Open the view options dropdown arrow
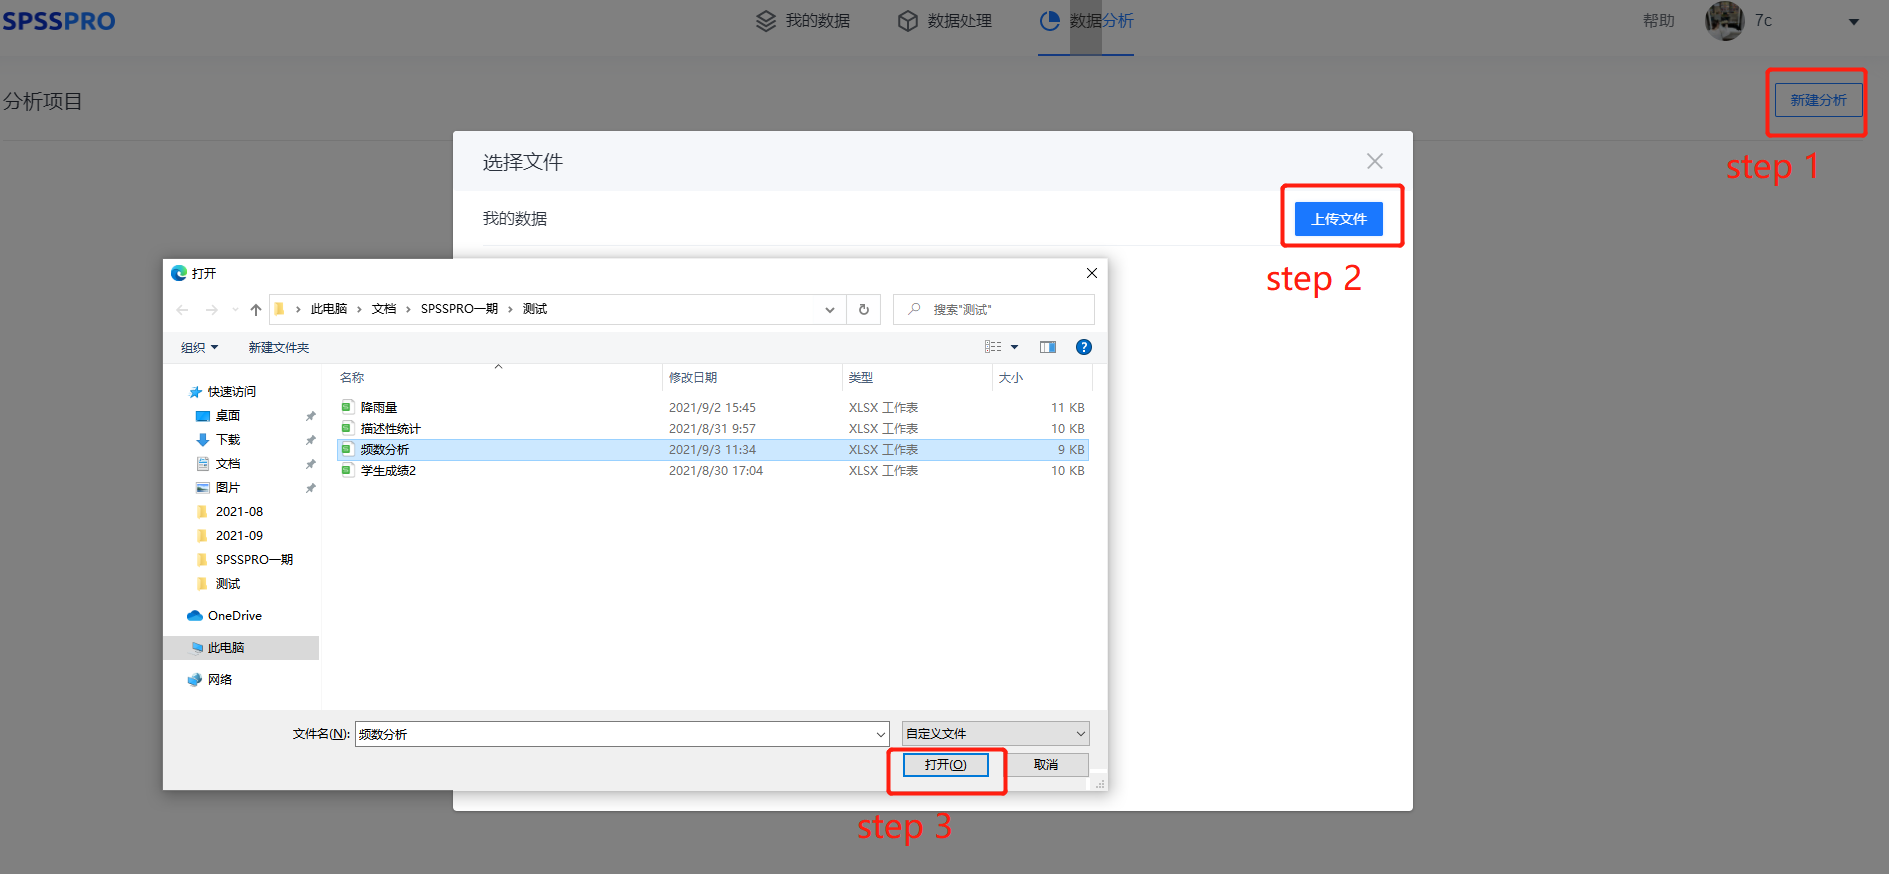 [x=1014, y=347]
